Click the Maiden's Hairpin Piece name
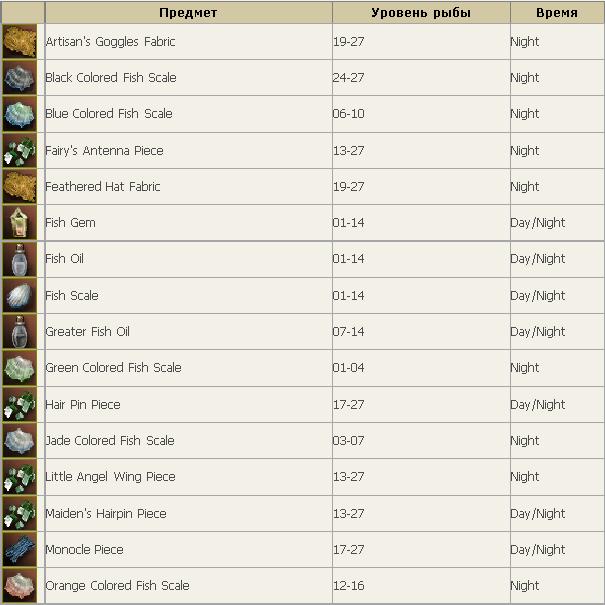 pyautogui.click(x=106, y=514)
